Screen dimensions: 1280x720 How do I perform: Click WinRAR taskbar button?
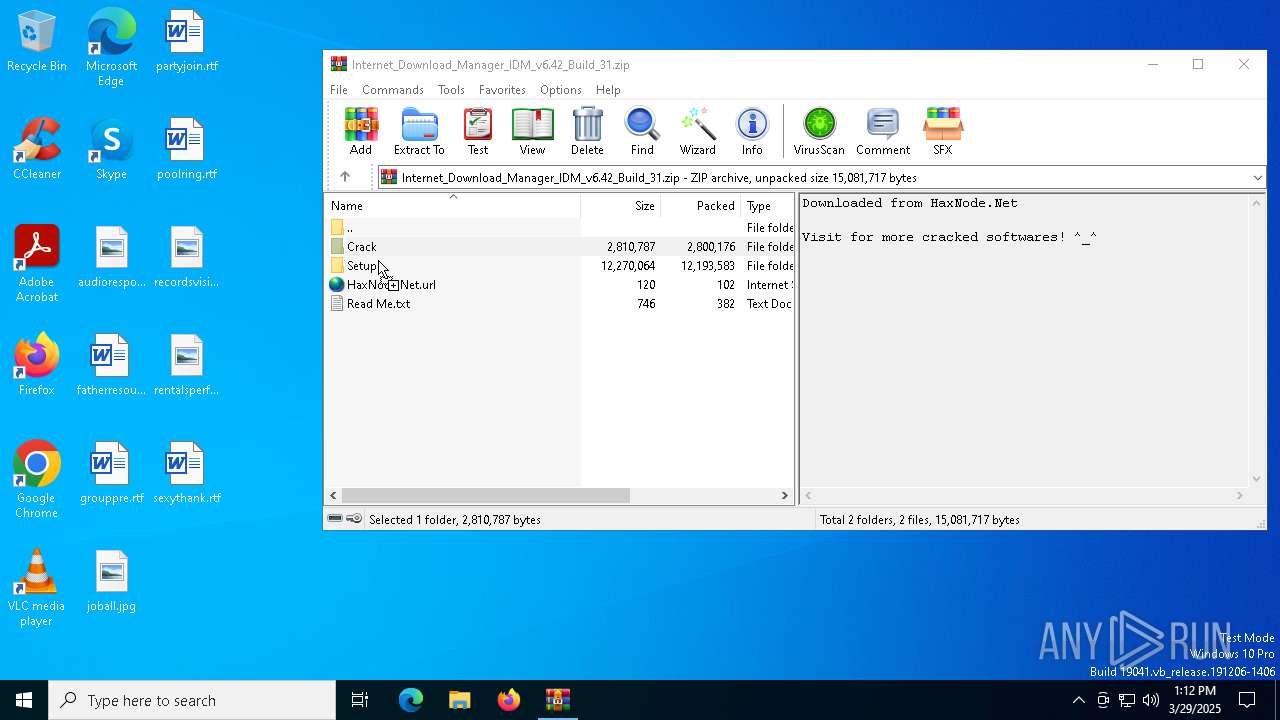557,700
